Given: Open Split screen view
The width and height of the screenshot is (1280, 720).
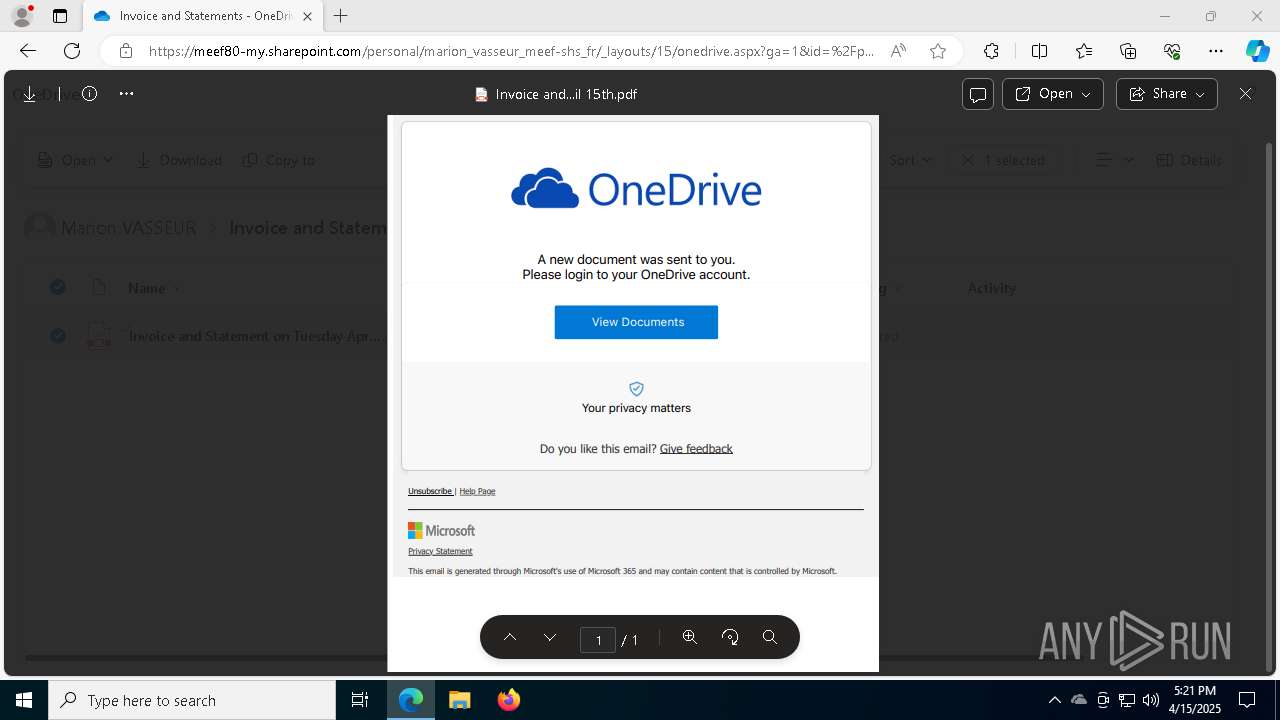Looking at the screenshot, I should click(1039, 51).
